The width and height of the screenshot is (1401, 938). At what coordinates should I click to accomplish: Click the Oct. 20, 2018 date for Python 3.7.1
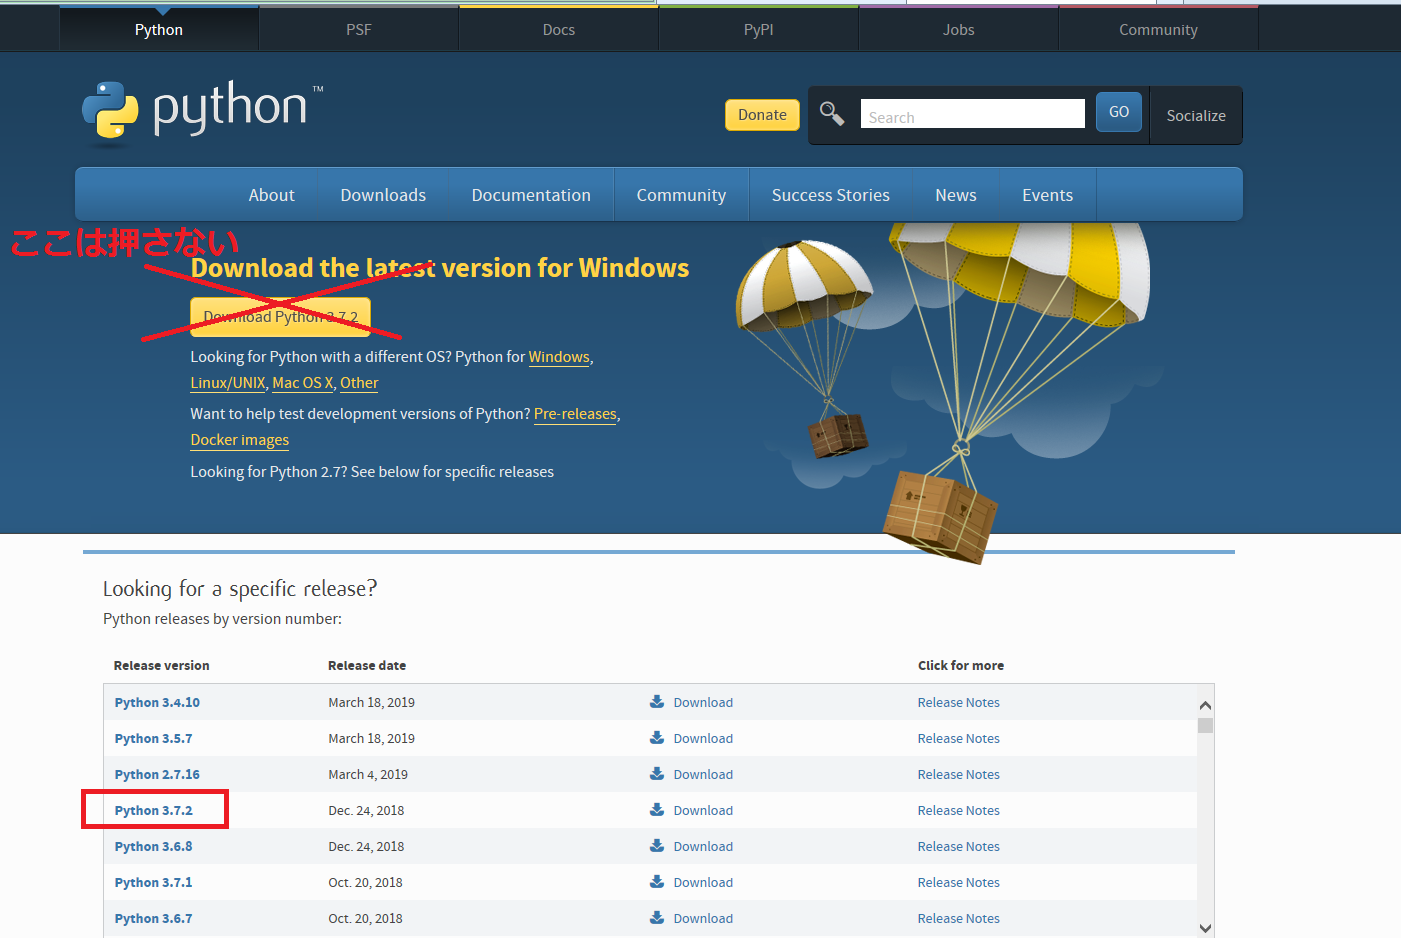coord(365,882)
